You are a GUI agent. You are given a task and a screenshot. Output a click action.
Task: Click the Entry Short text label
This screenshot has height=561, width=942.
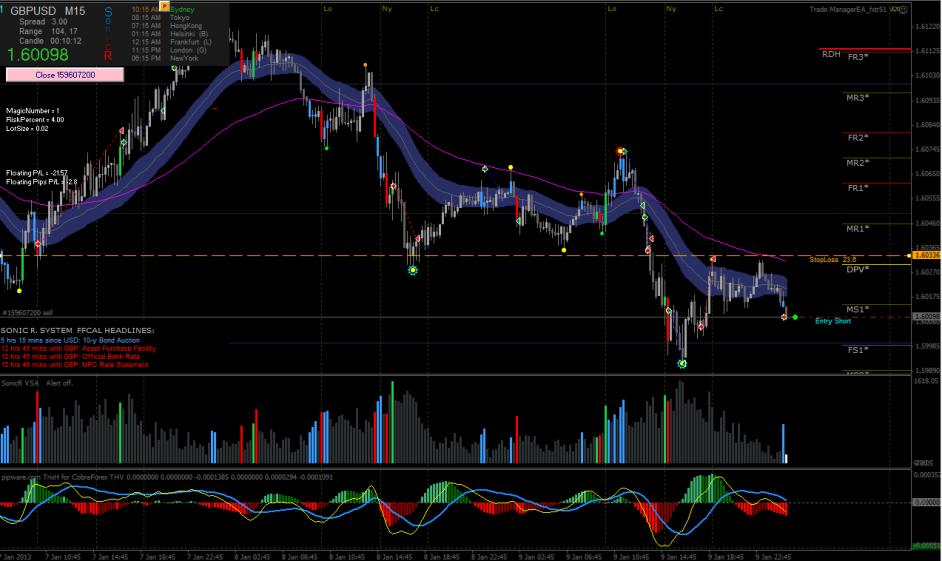pyautogui.click(x=832, y=321)
